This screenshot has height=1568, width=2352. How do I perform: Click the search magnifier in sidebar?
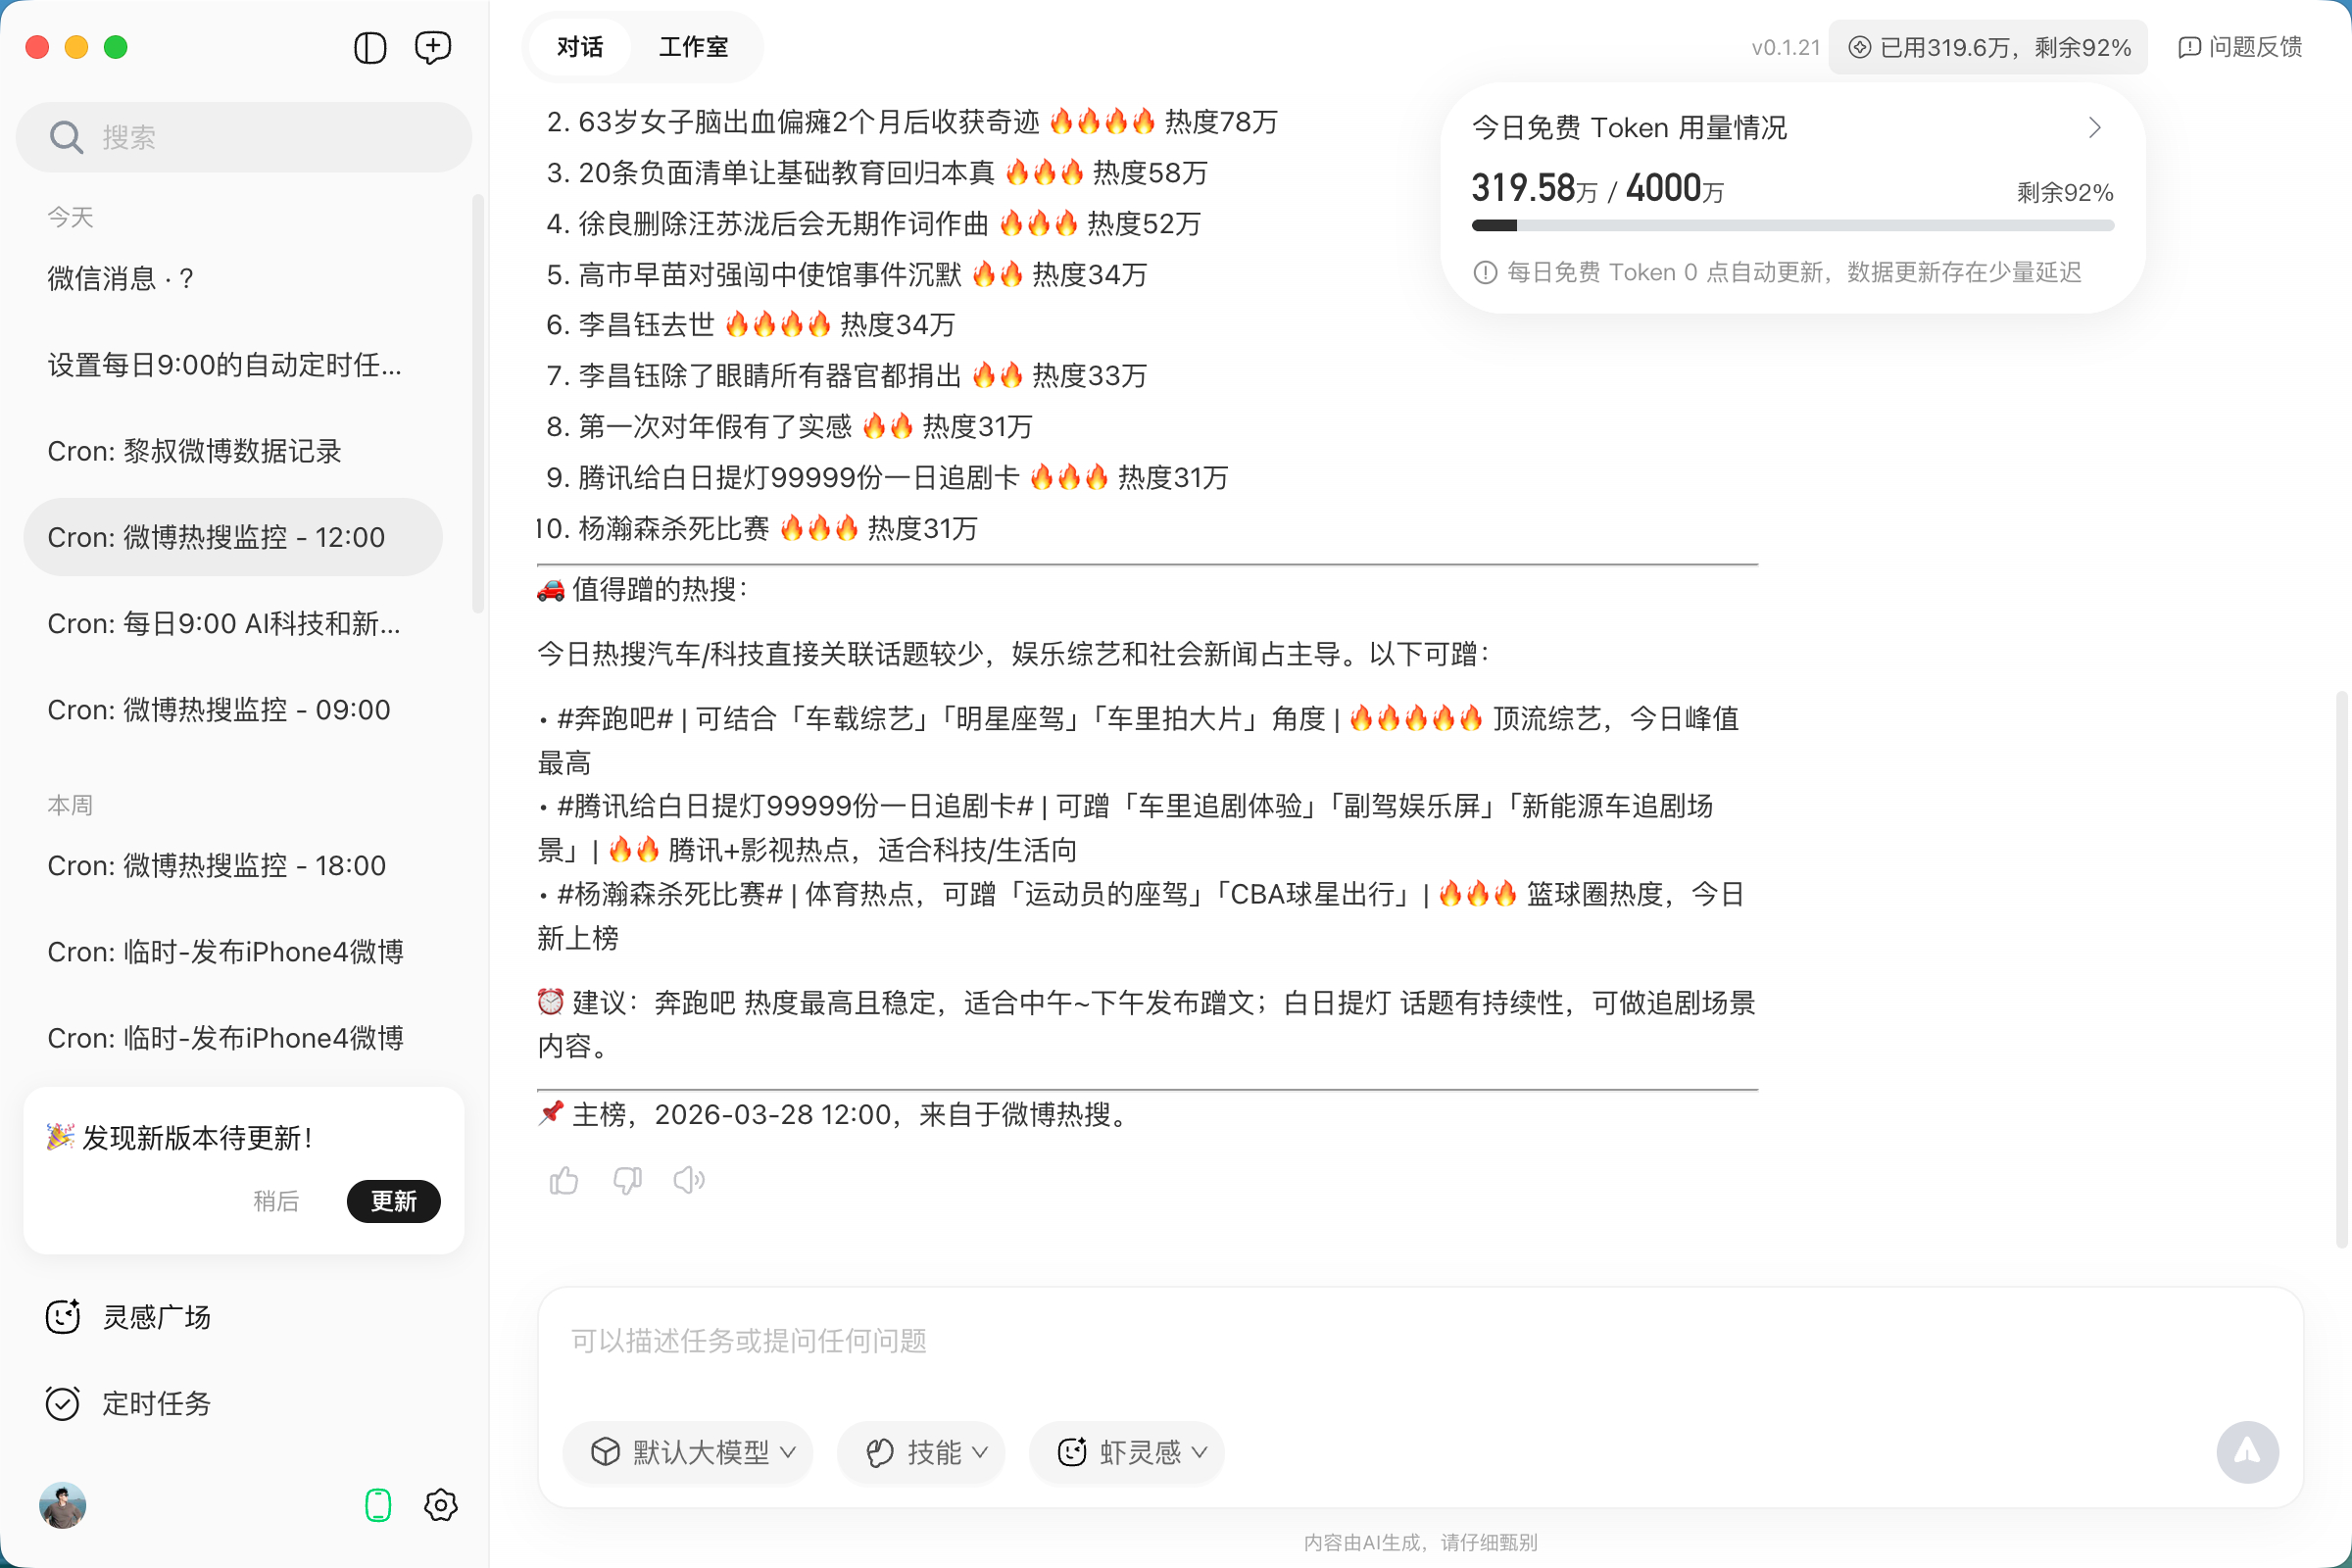coord(65,136)
